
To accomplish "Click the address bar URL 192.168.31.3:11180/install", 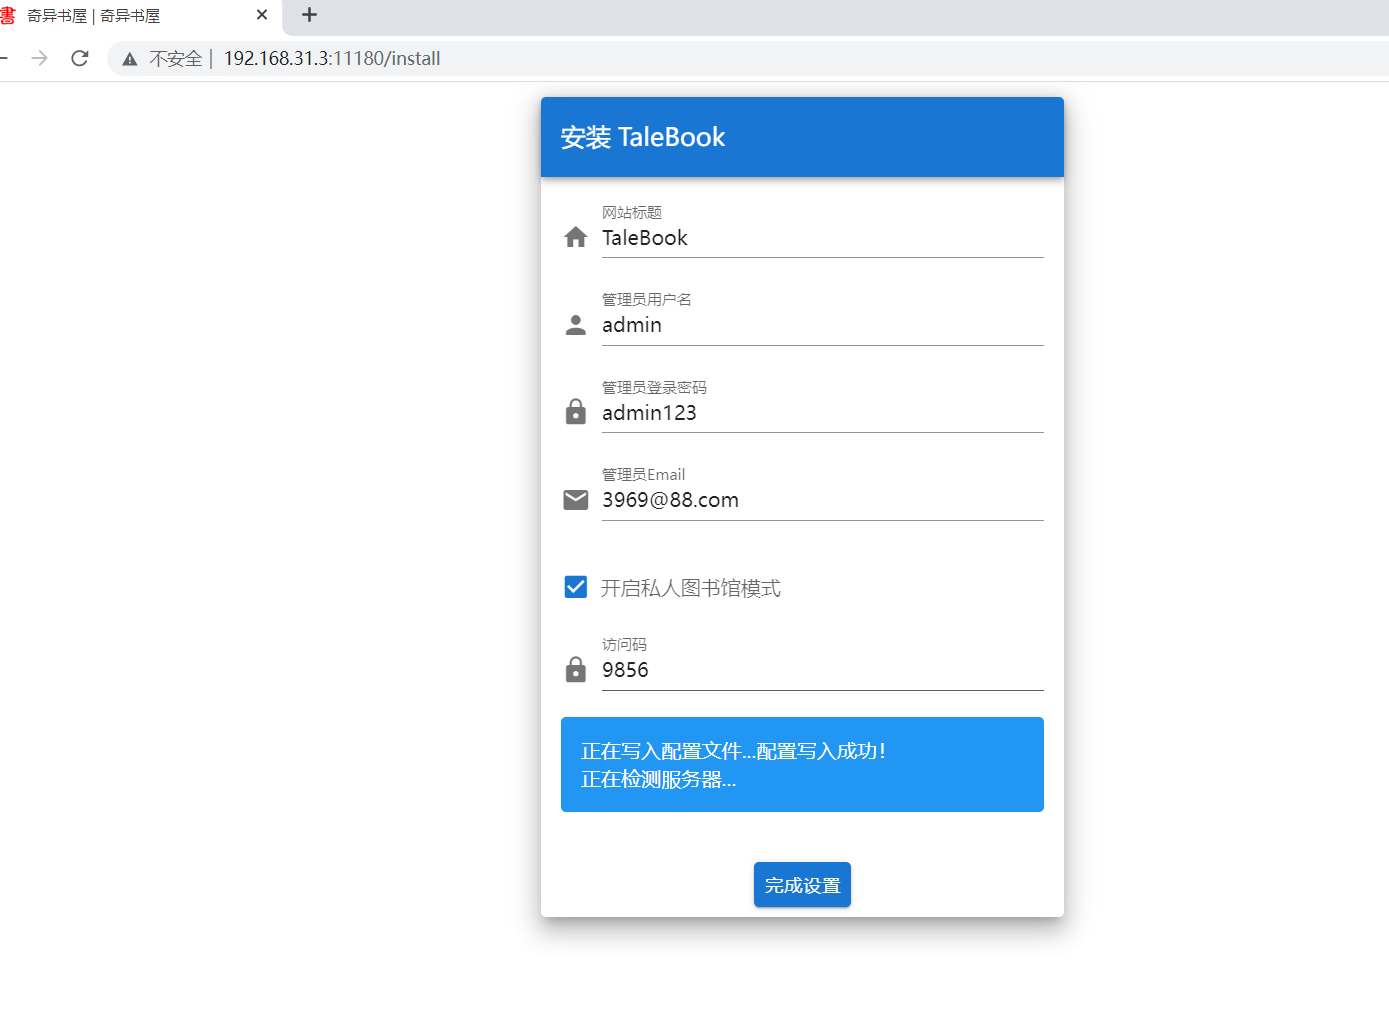I will 332,59.
